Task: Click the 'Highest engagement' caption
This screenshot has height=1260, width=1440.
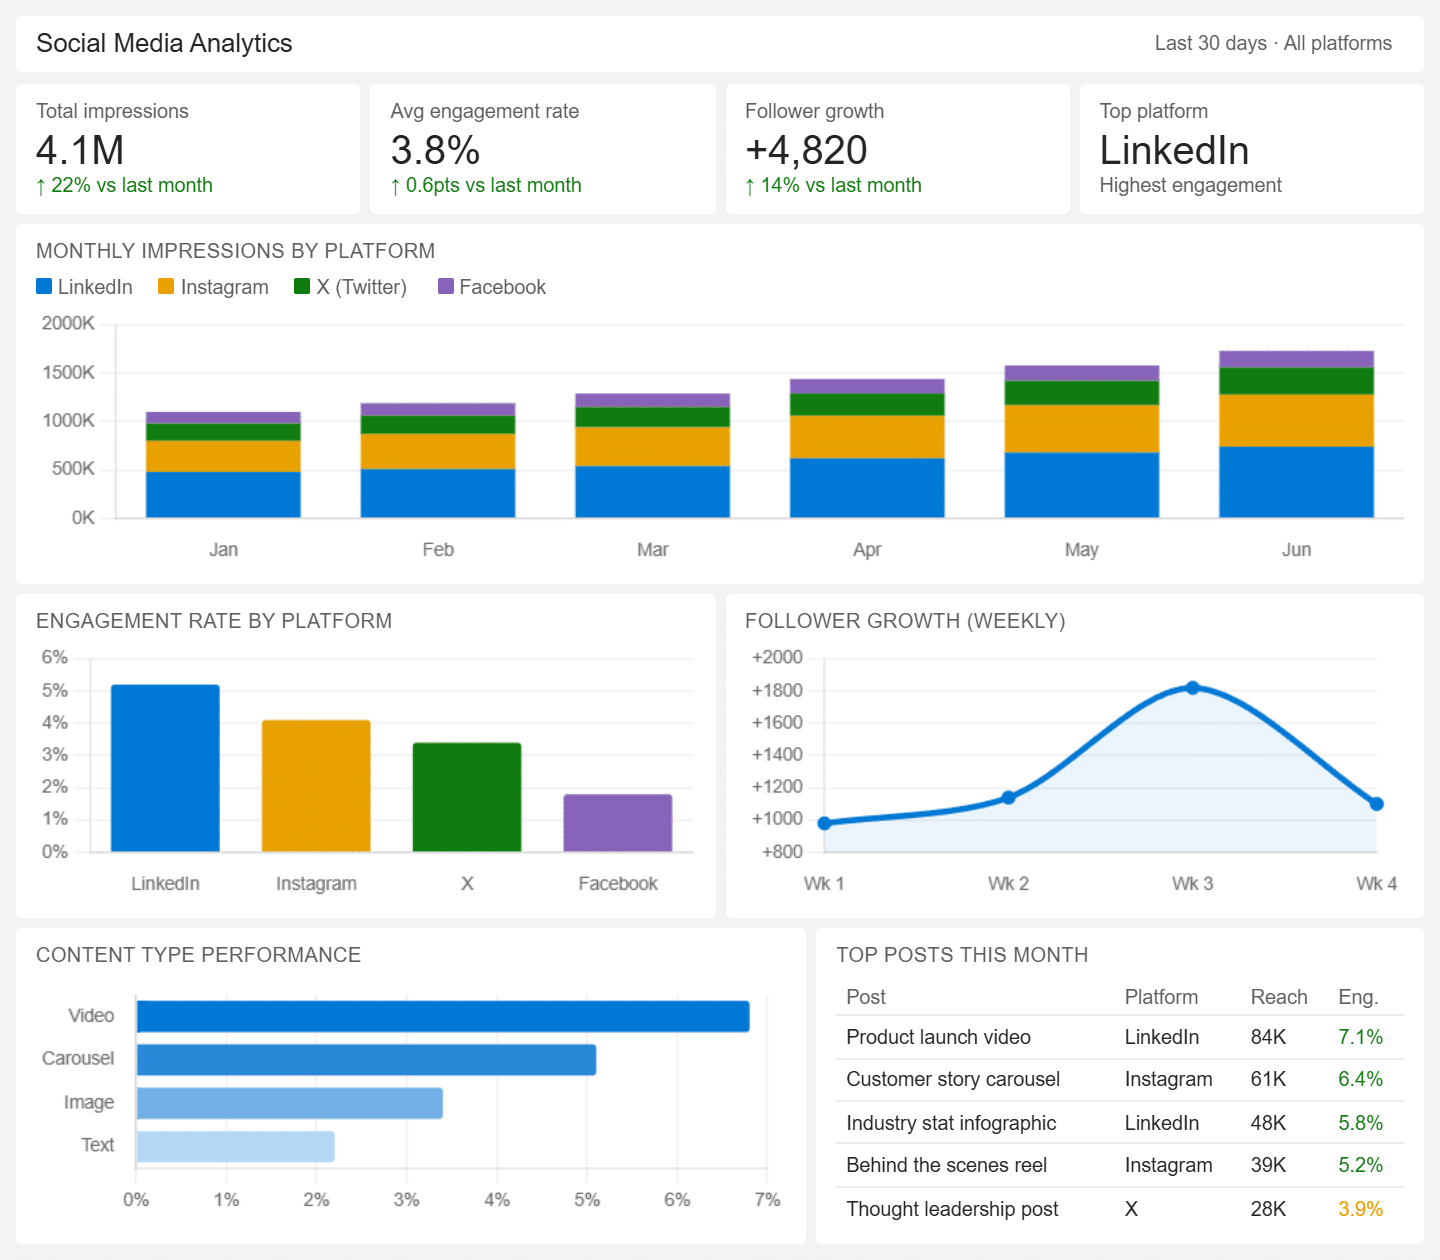Action: pos(1190,185)
